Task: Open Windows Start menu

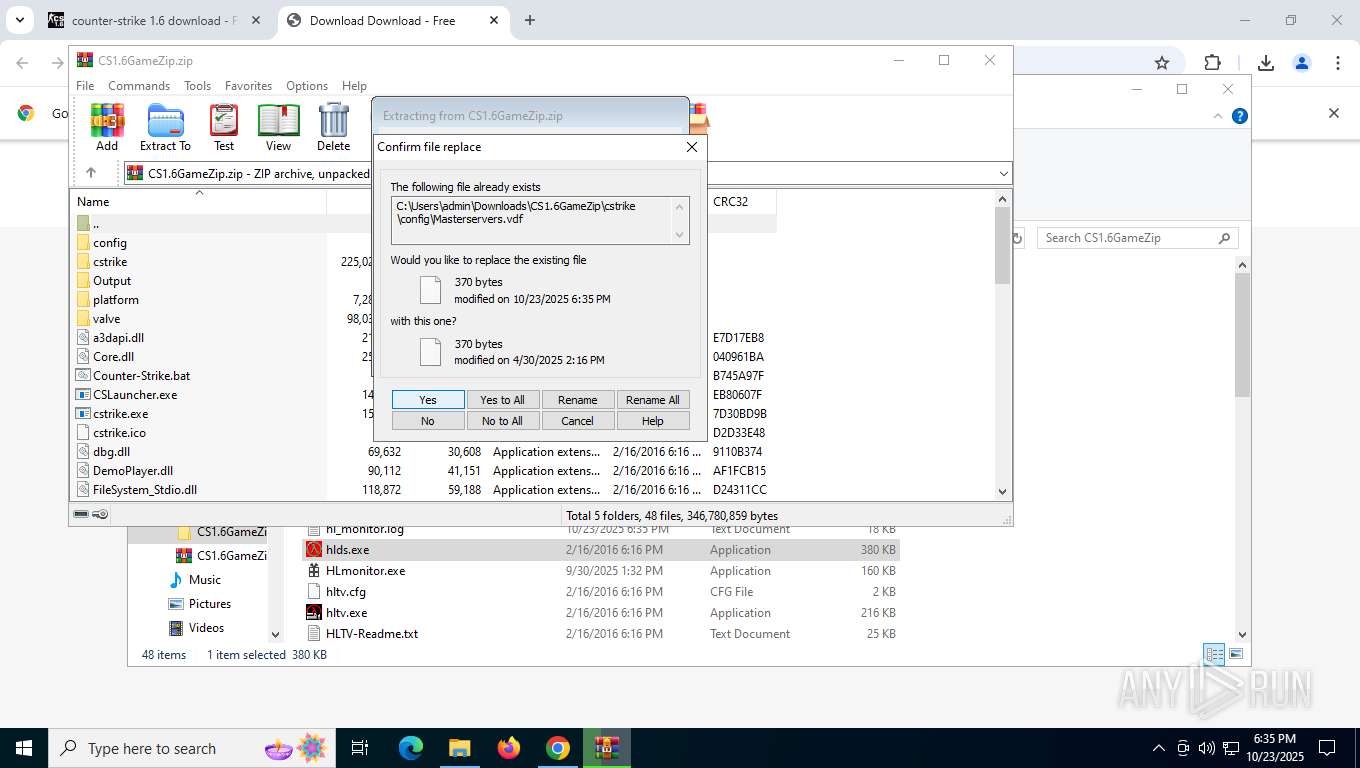Action: click(x=23, y=748)
